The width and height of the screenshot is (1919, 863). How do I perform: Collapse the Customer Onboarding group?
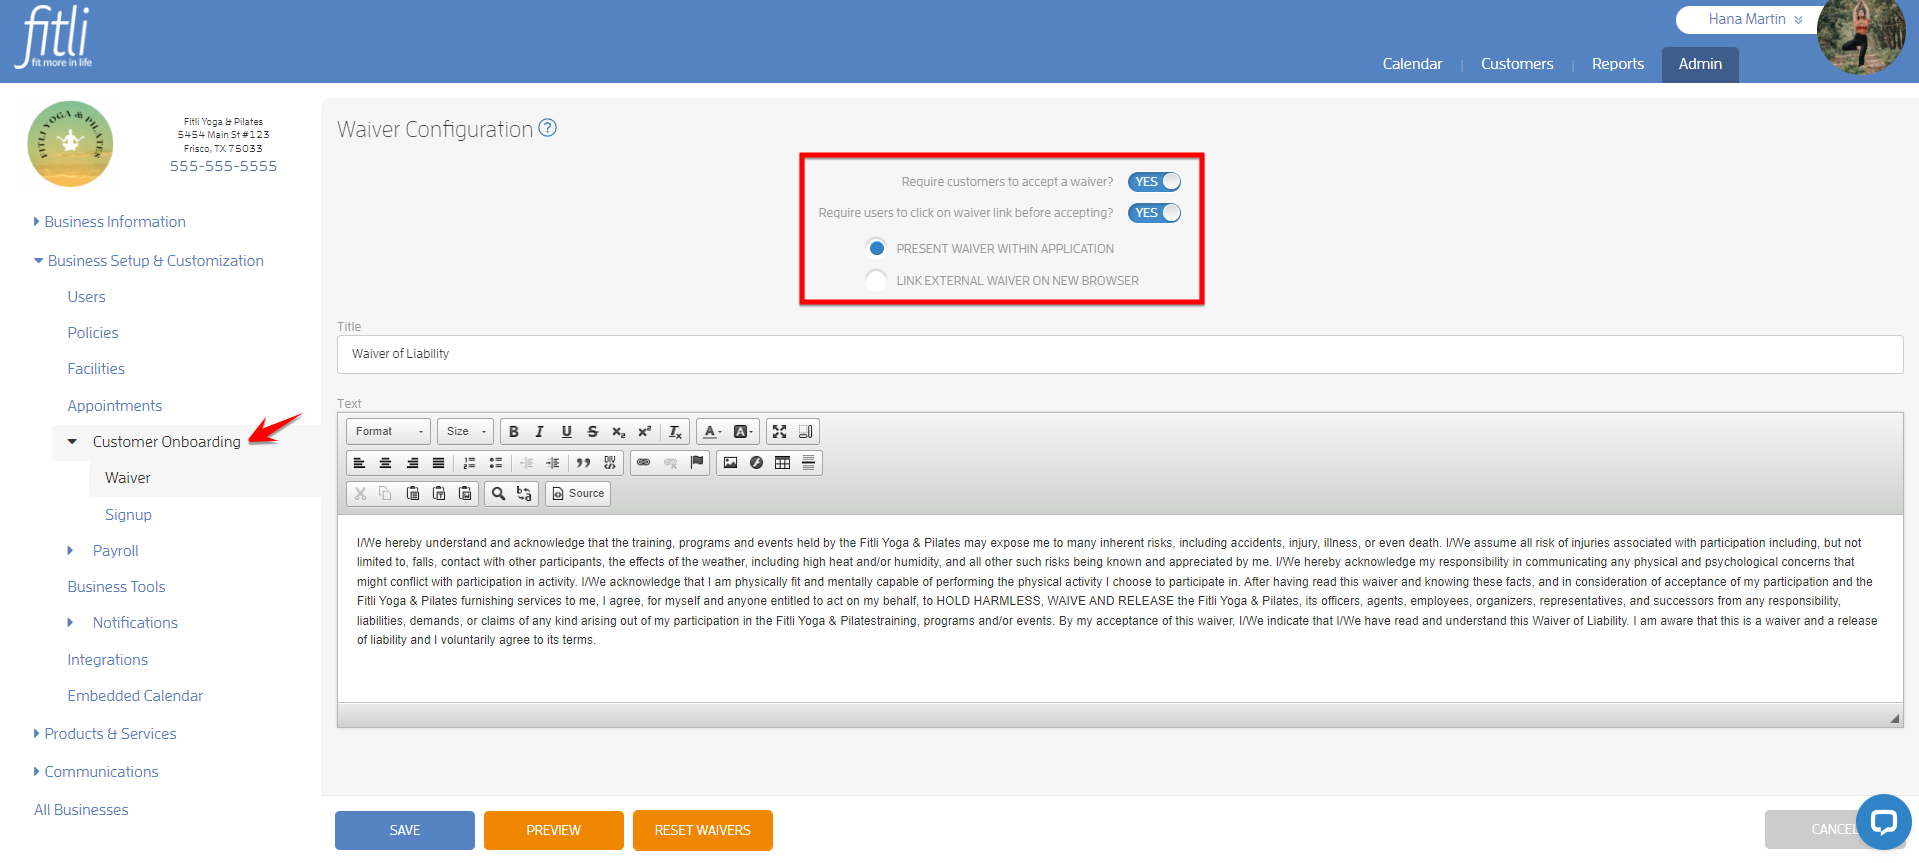(x=72, y=442)
